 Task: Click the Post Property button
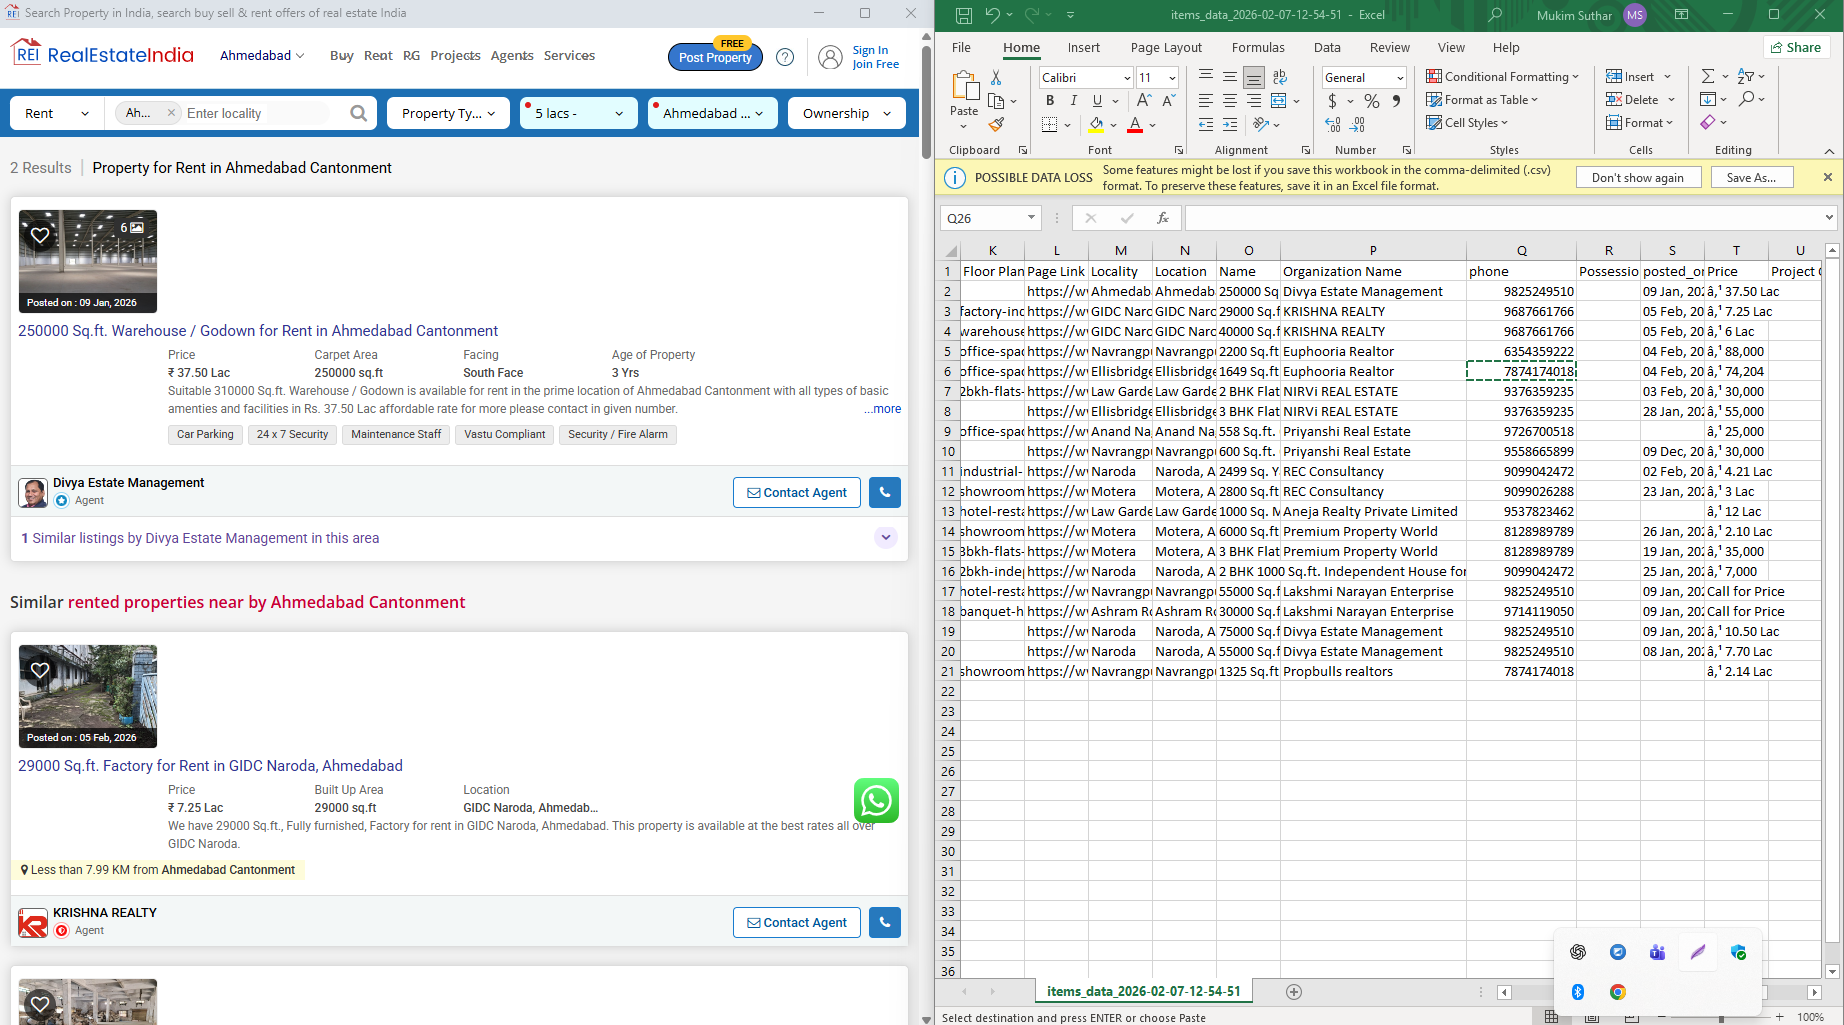coord(714,57)
